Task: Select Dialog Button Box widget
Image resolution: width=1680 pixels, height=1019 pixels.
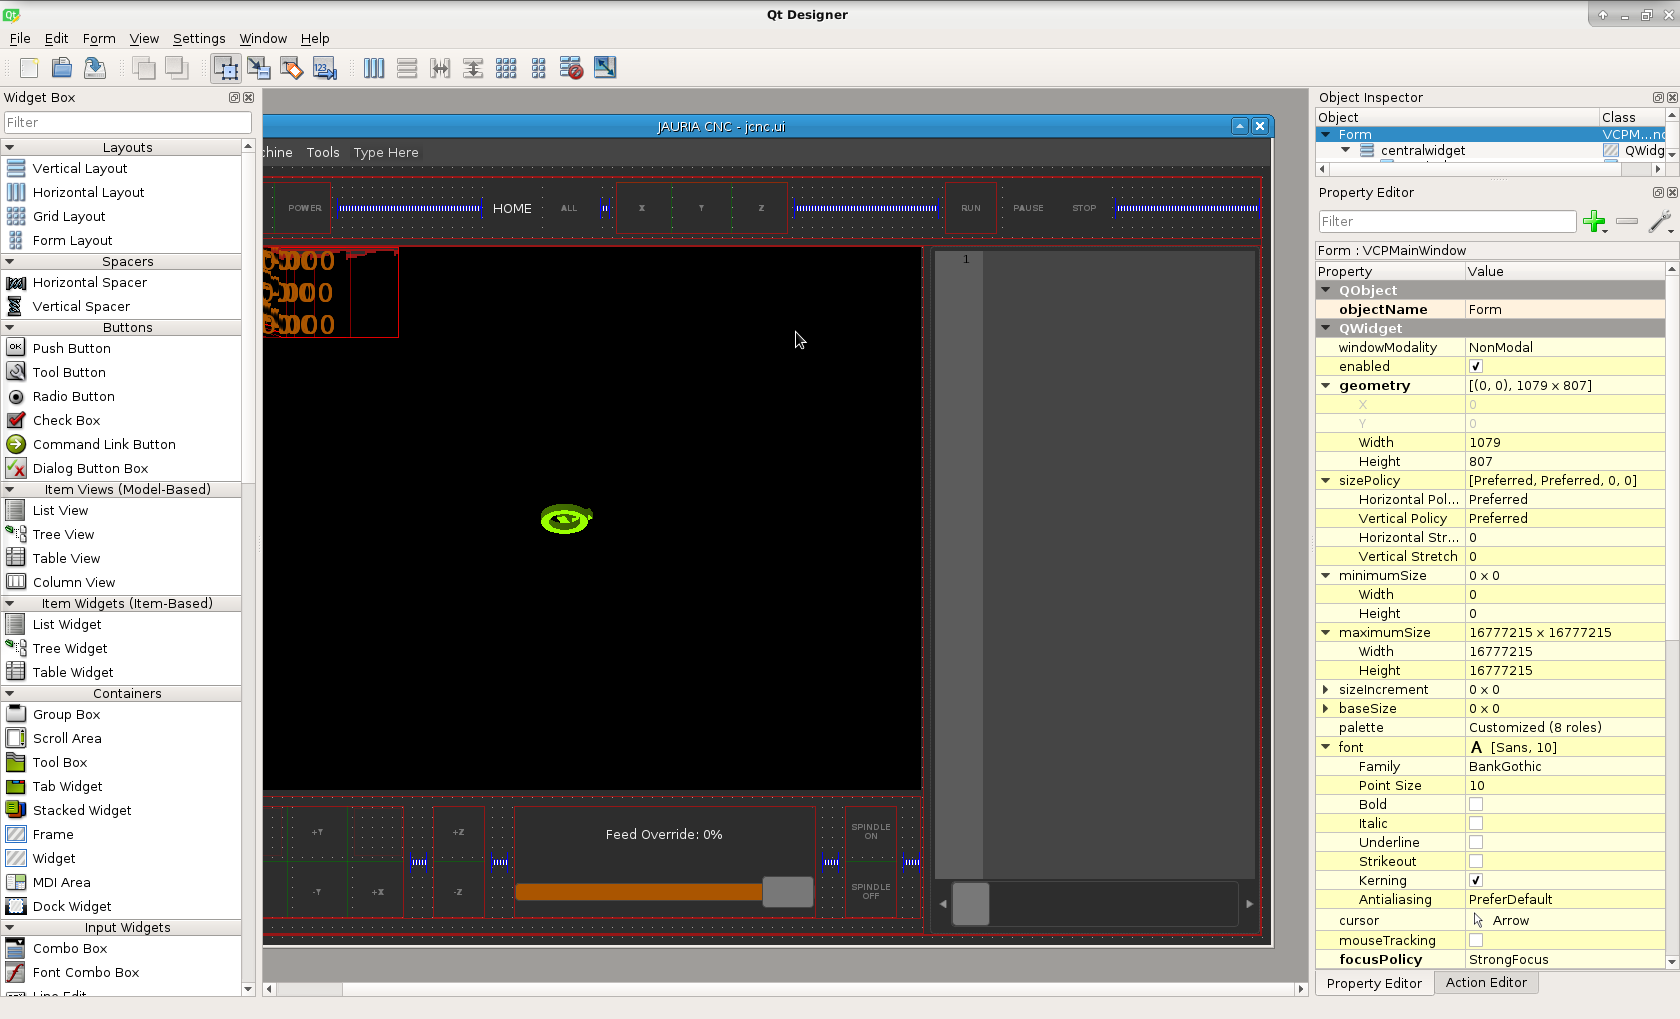Action: (x=90, y=468)
